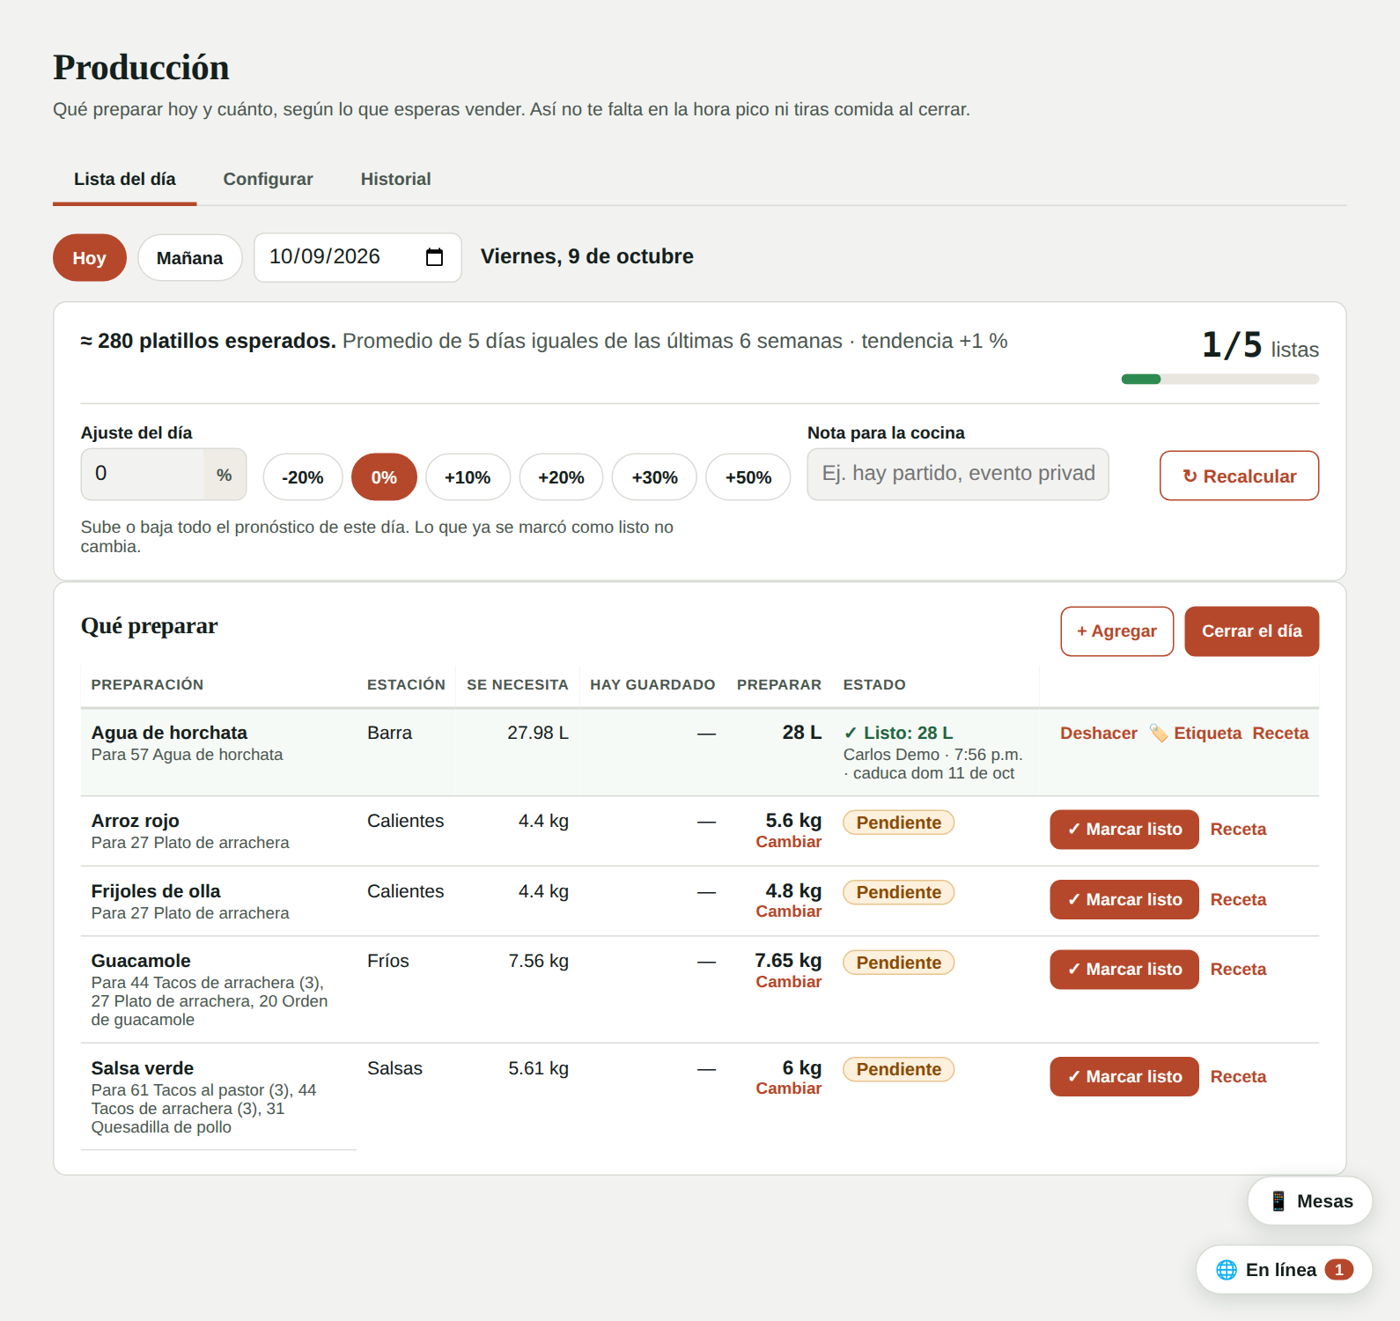Open the calendar picker icon in date field

pos(434,257)
